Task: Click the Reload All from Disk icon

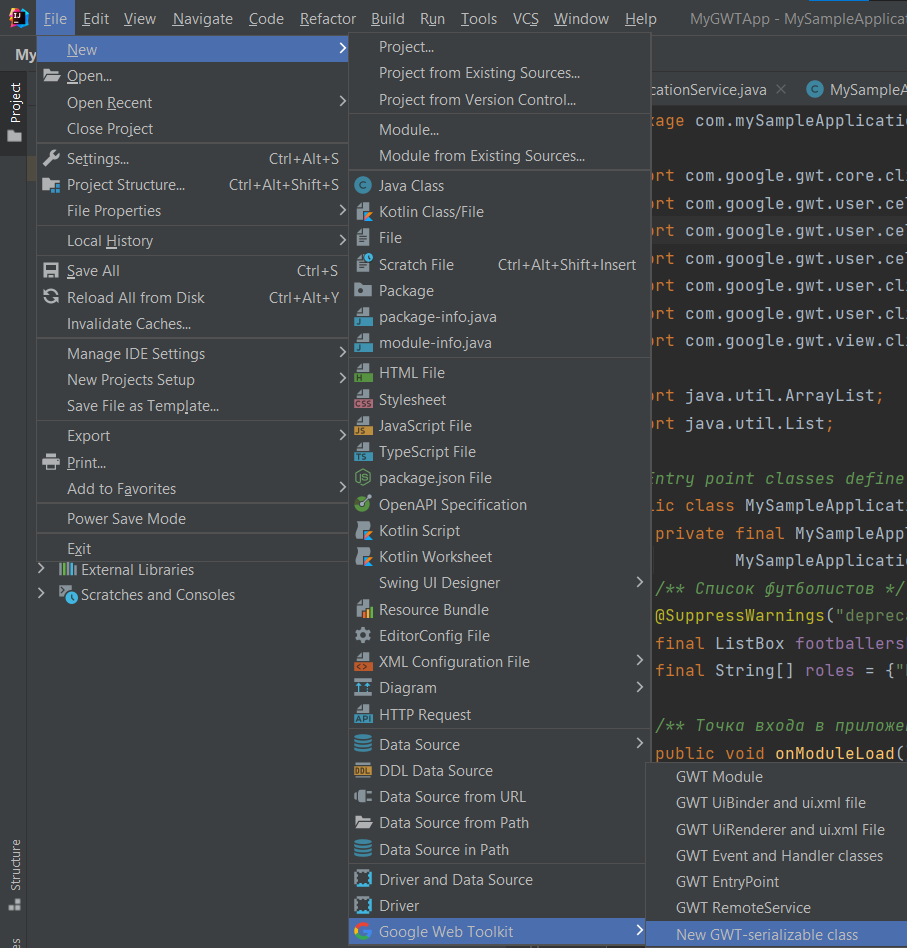Action: click(51, 297)
